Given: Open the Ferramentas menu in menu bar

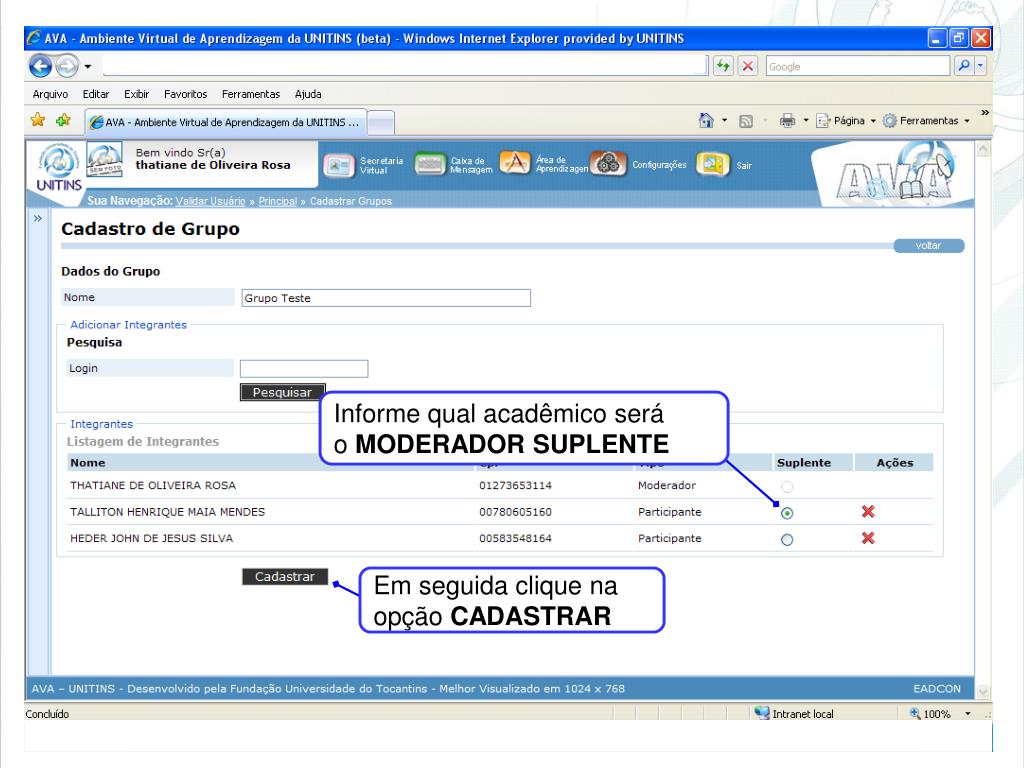Looking at the screenshot, I should (251, 94).
